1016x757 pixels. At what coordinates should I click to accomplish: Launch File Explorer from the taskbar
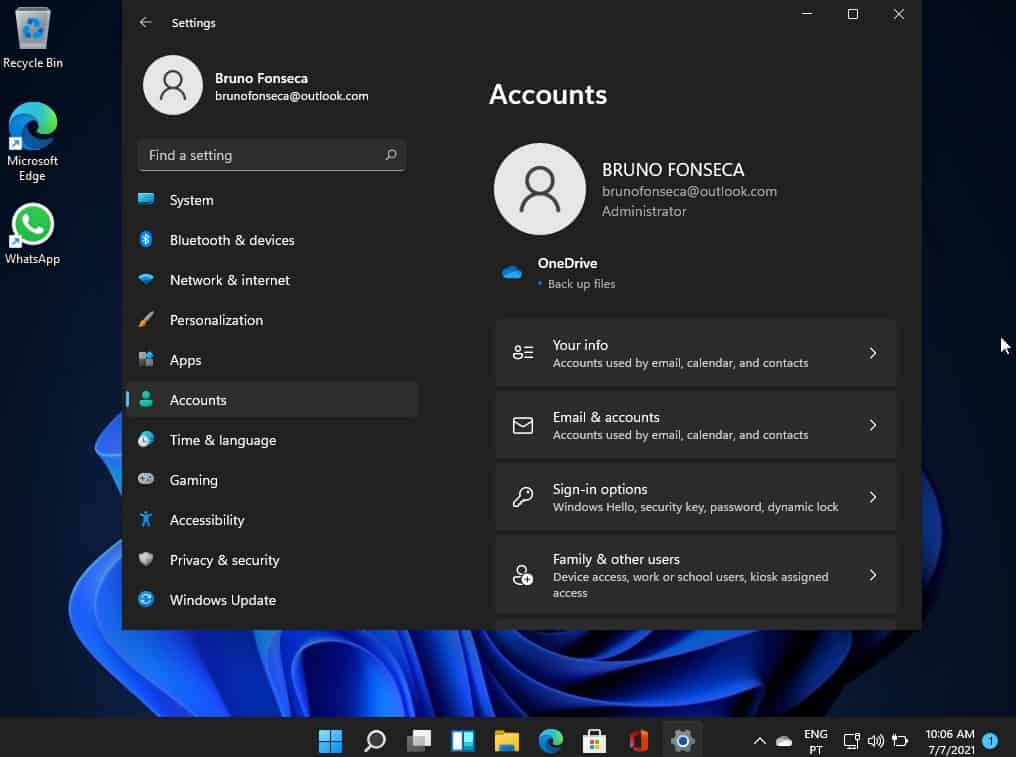pos(507,741)
